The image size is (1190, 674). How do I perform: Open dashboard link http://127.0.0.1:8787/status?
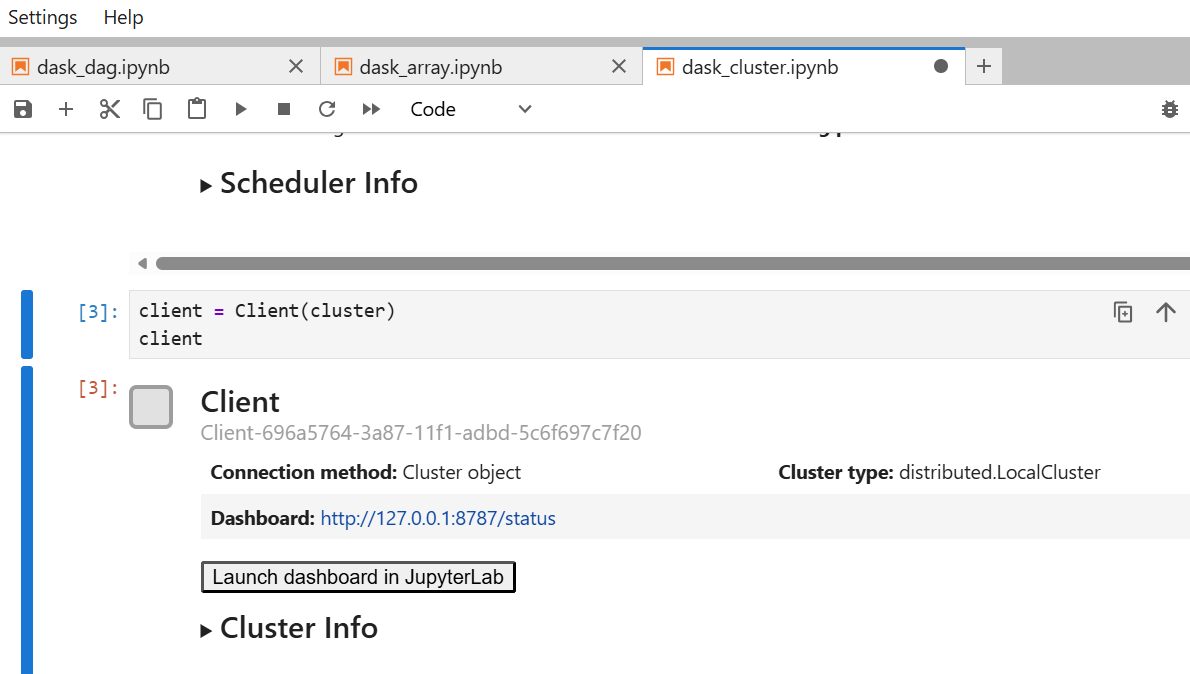438,518
